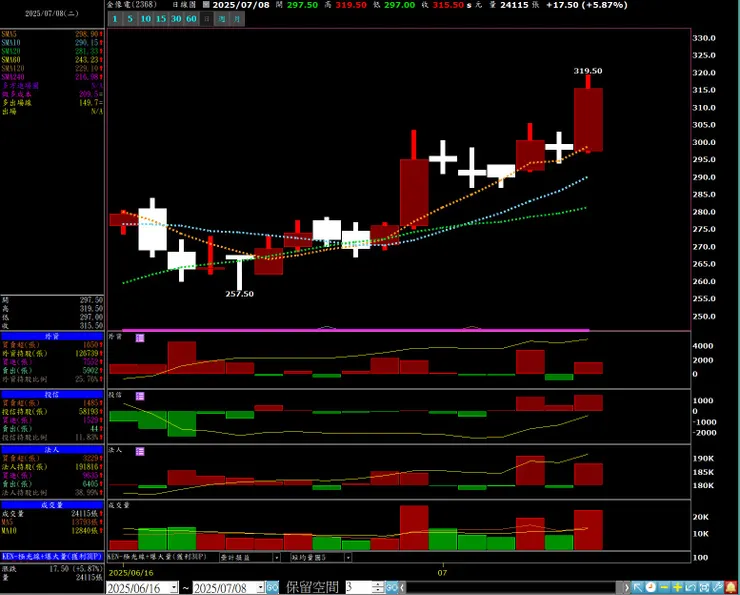Click the 257.50 low price label on chart
740x595 pixels.
point(239,294)
